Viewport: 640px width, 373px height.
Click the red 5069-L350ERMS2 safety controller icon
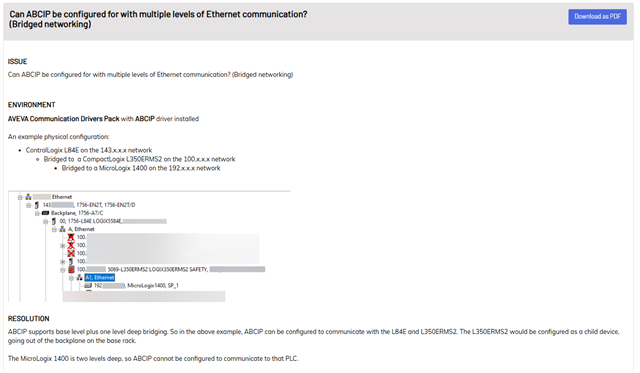pyautogui.click(x=71, y=269)
